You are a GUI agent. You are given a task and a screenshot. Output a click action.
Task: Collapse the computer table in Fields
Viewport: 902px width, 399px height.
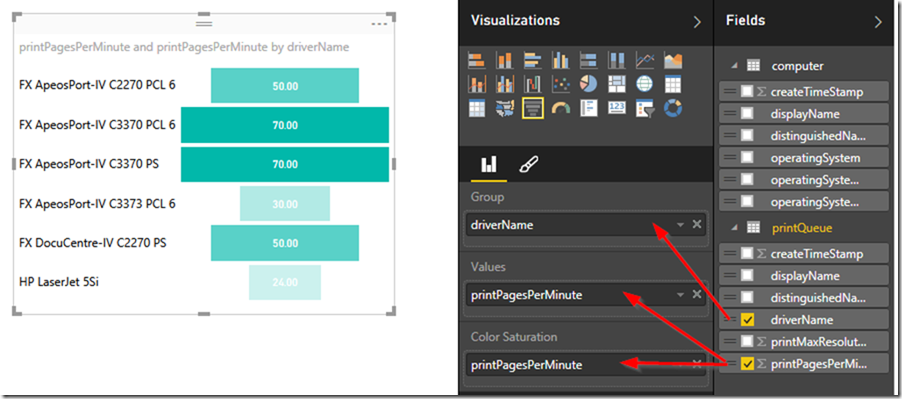(734, 66)
